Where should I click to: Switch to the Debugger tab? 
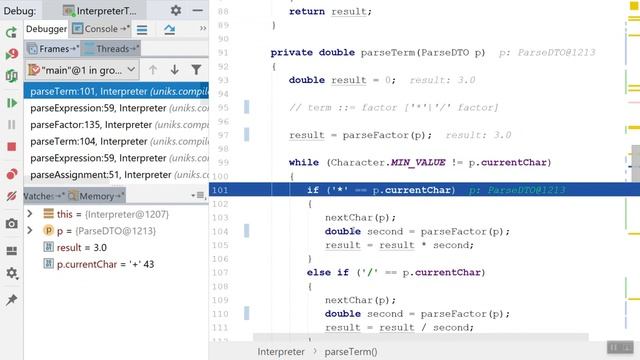click(x=46, y=29)
